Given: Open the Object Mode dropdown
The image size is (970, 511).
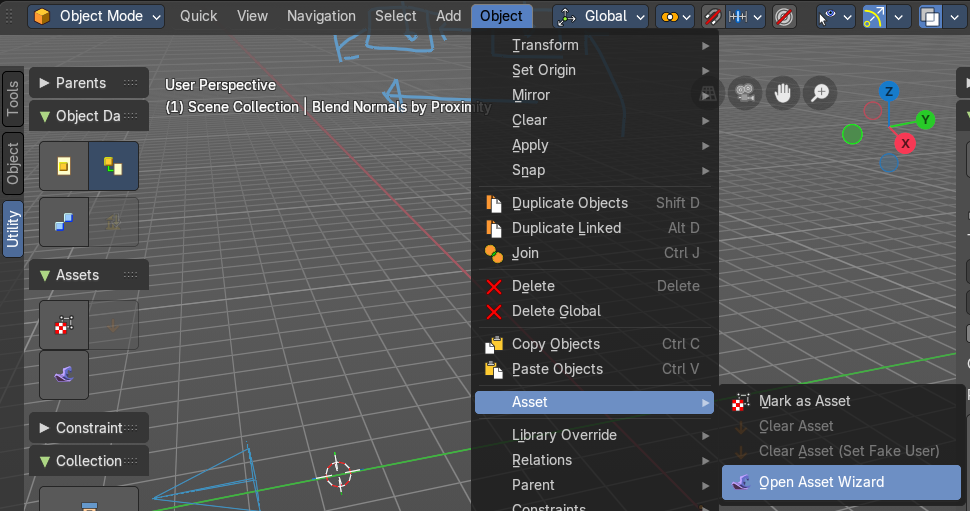Looking at the screenshot, I should (96, 16).
